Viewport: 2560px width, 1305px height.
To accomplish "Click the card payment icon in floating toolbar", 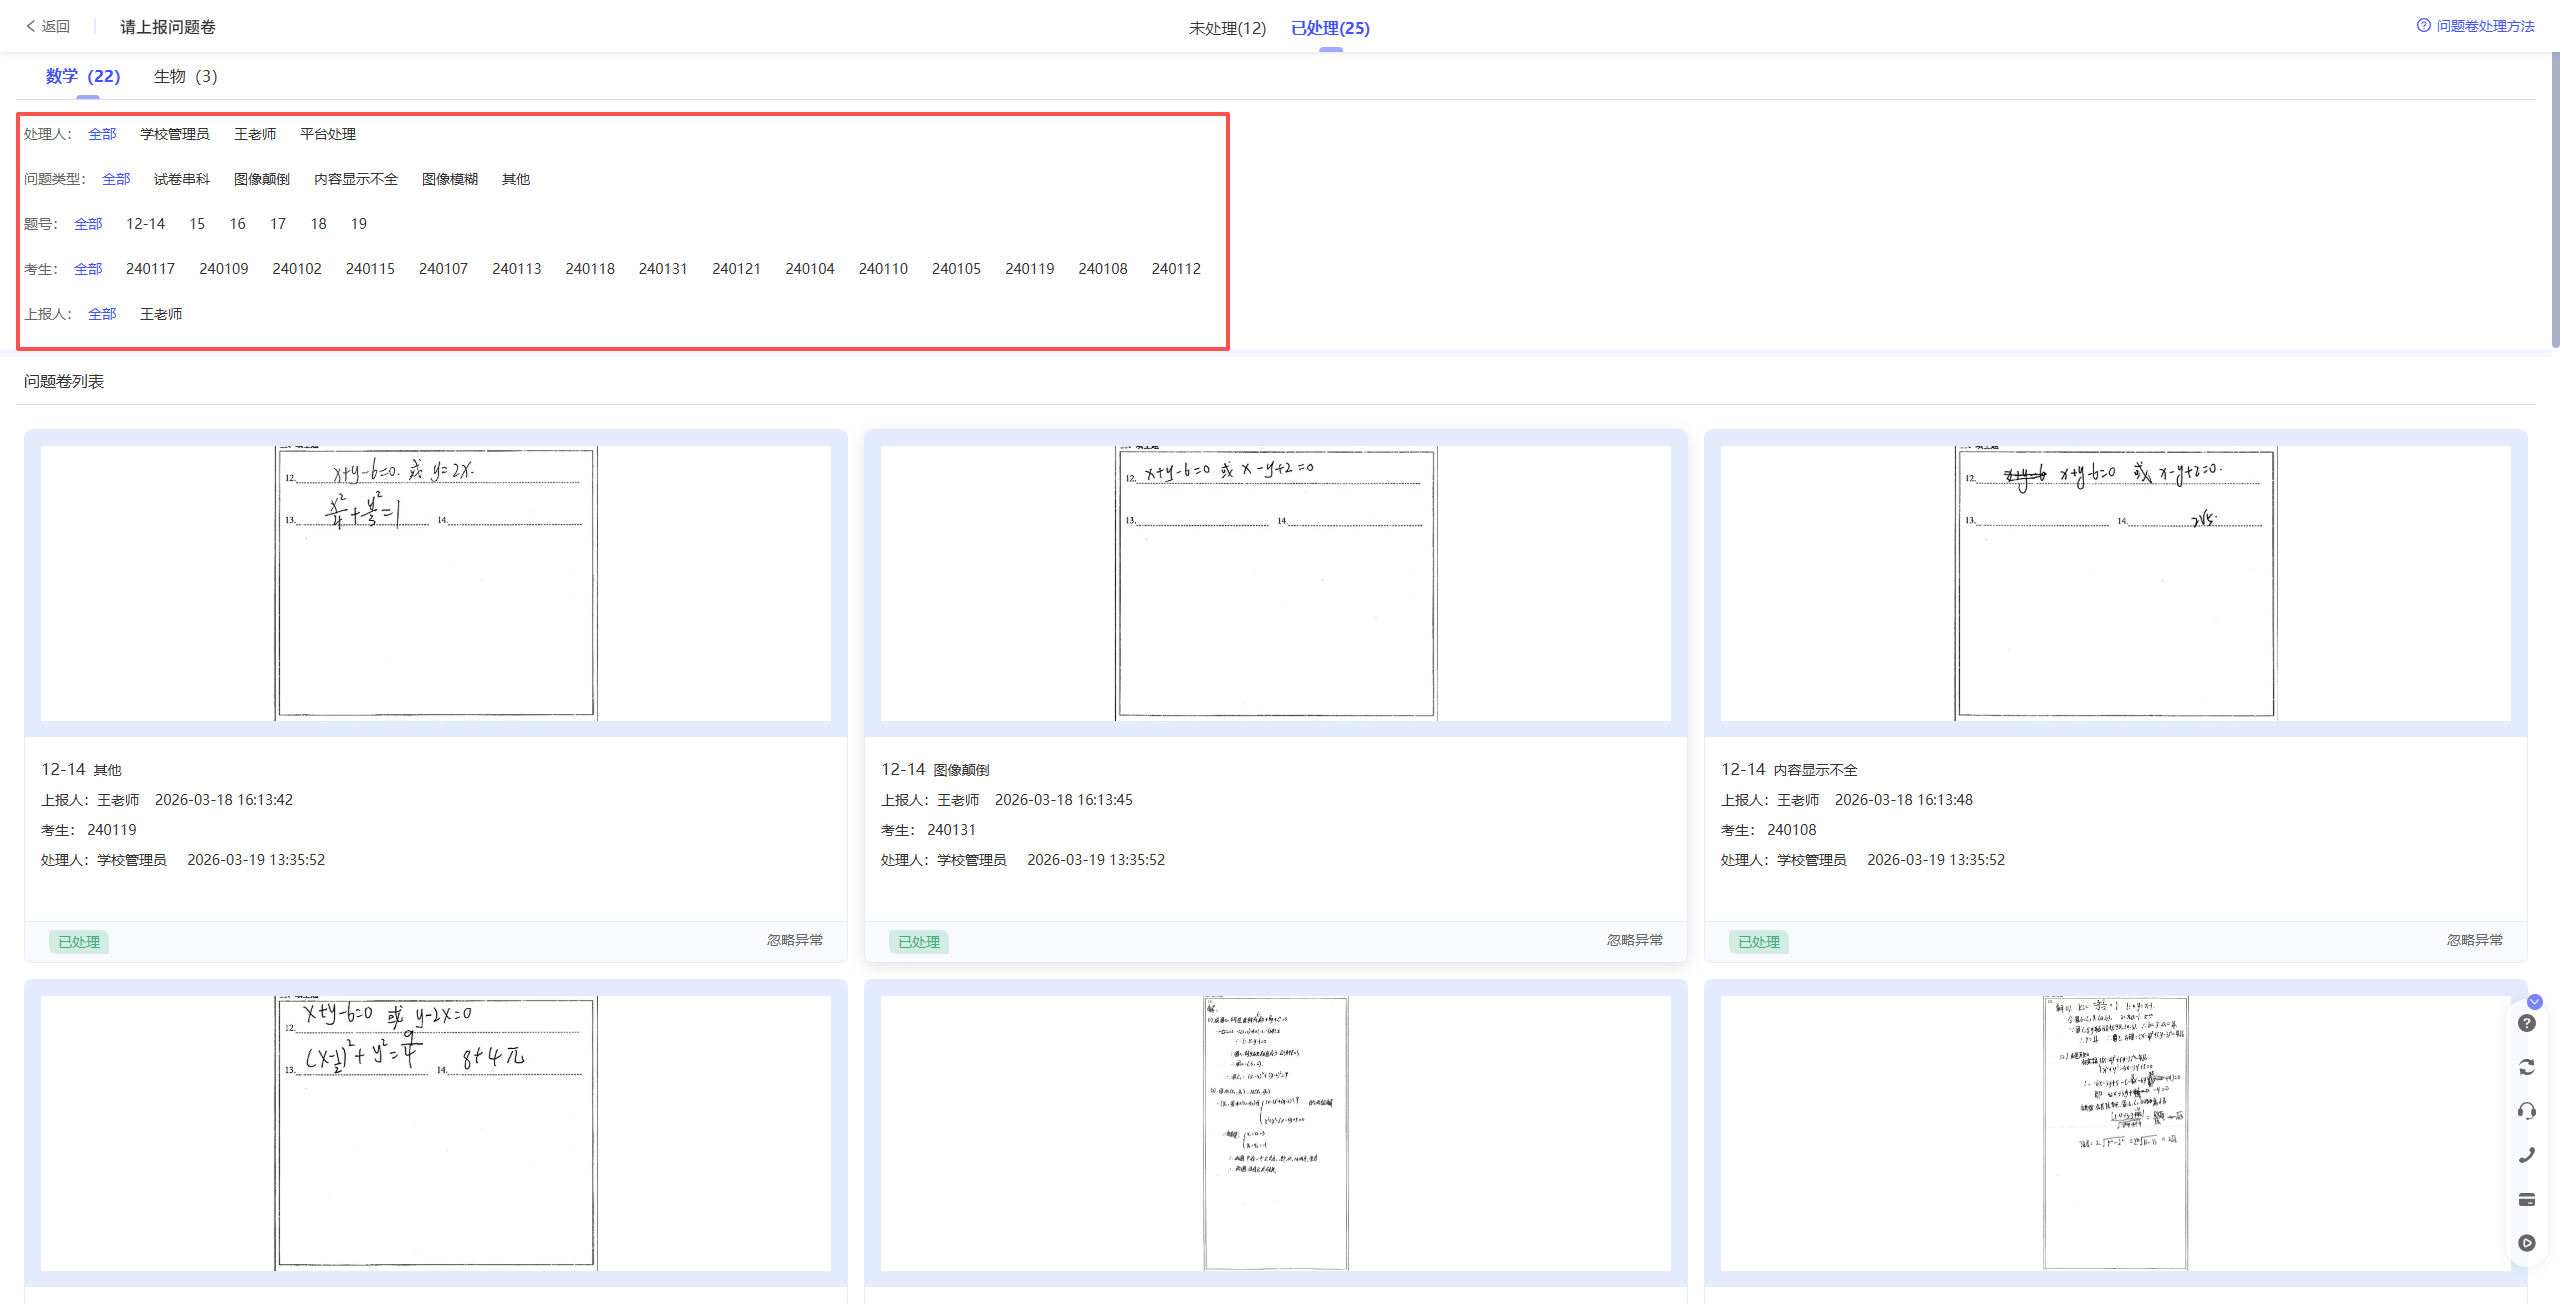I will [x=2526, y=1199].
